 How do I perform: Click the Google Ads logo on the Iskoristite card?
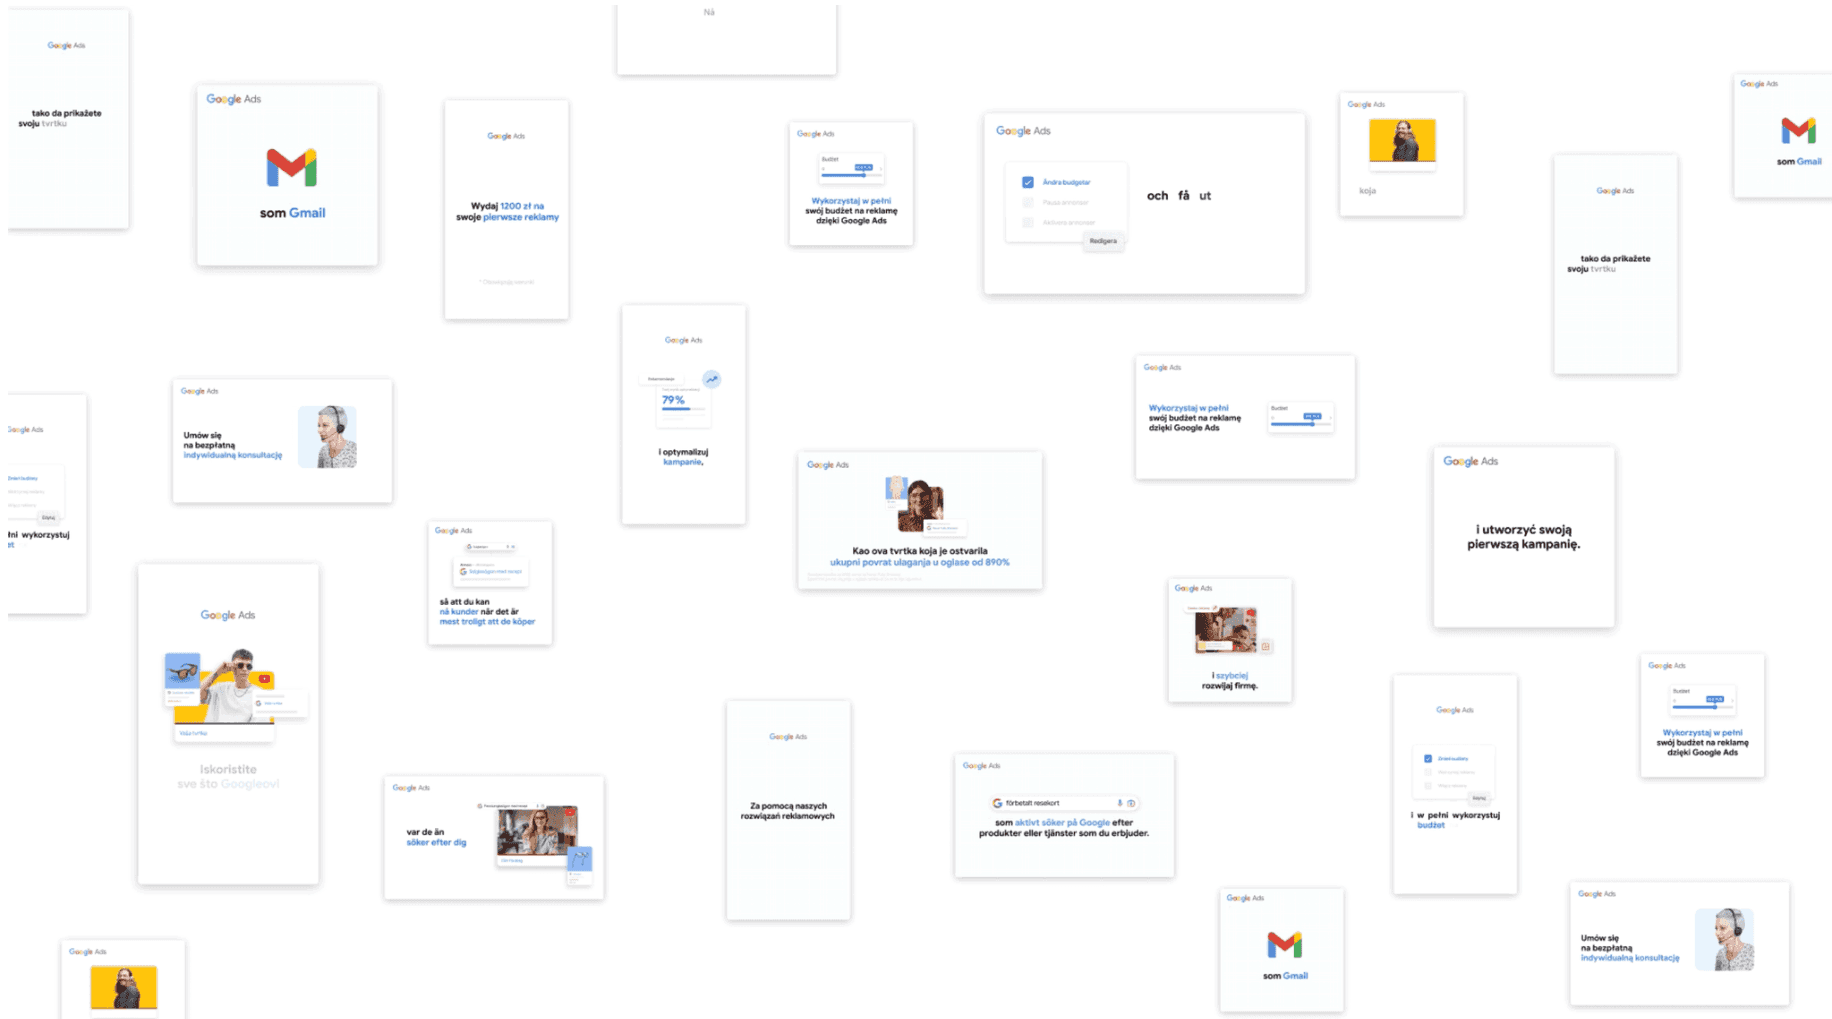click(228, 615)
